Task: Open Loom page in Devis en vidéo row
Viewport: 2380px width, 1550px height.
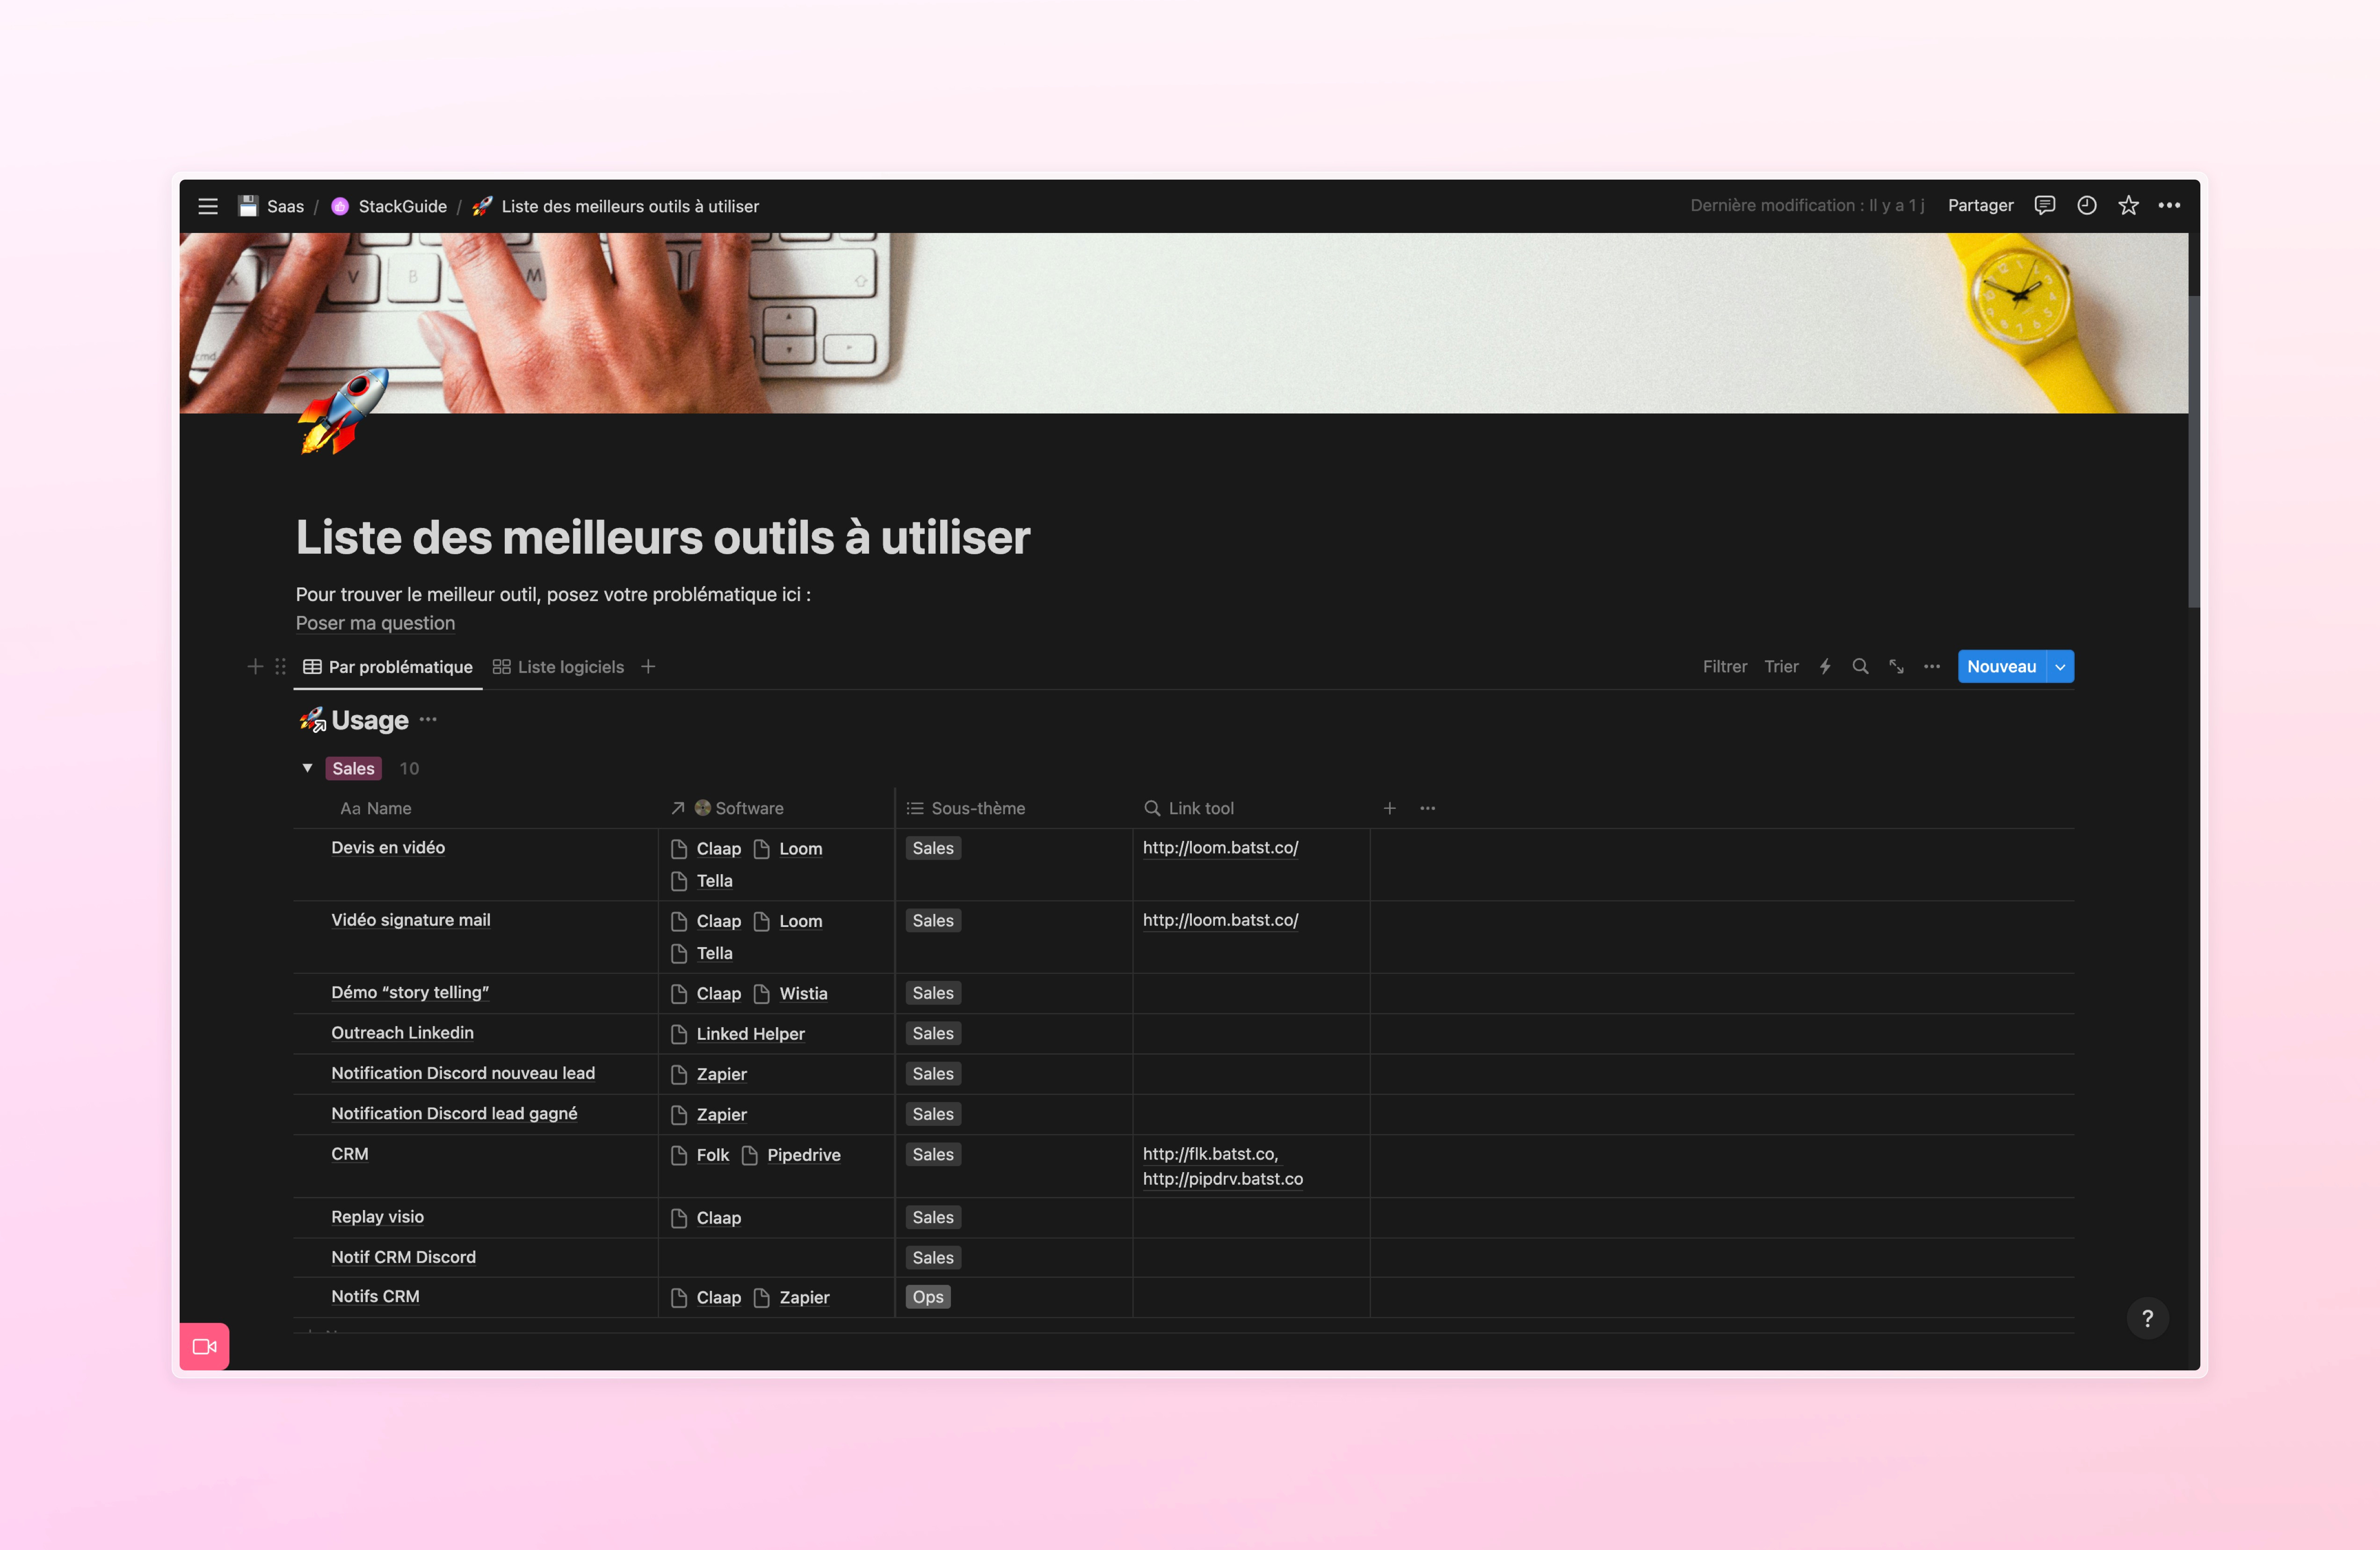Action: (788, 848)
